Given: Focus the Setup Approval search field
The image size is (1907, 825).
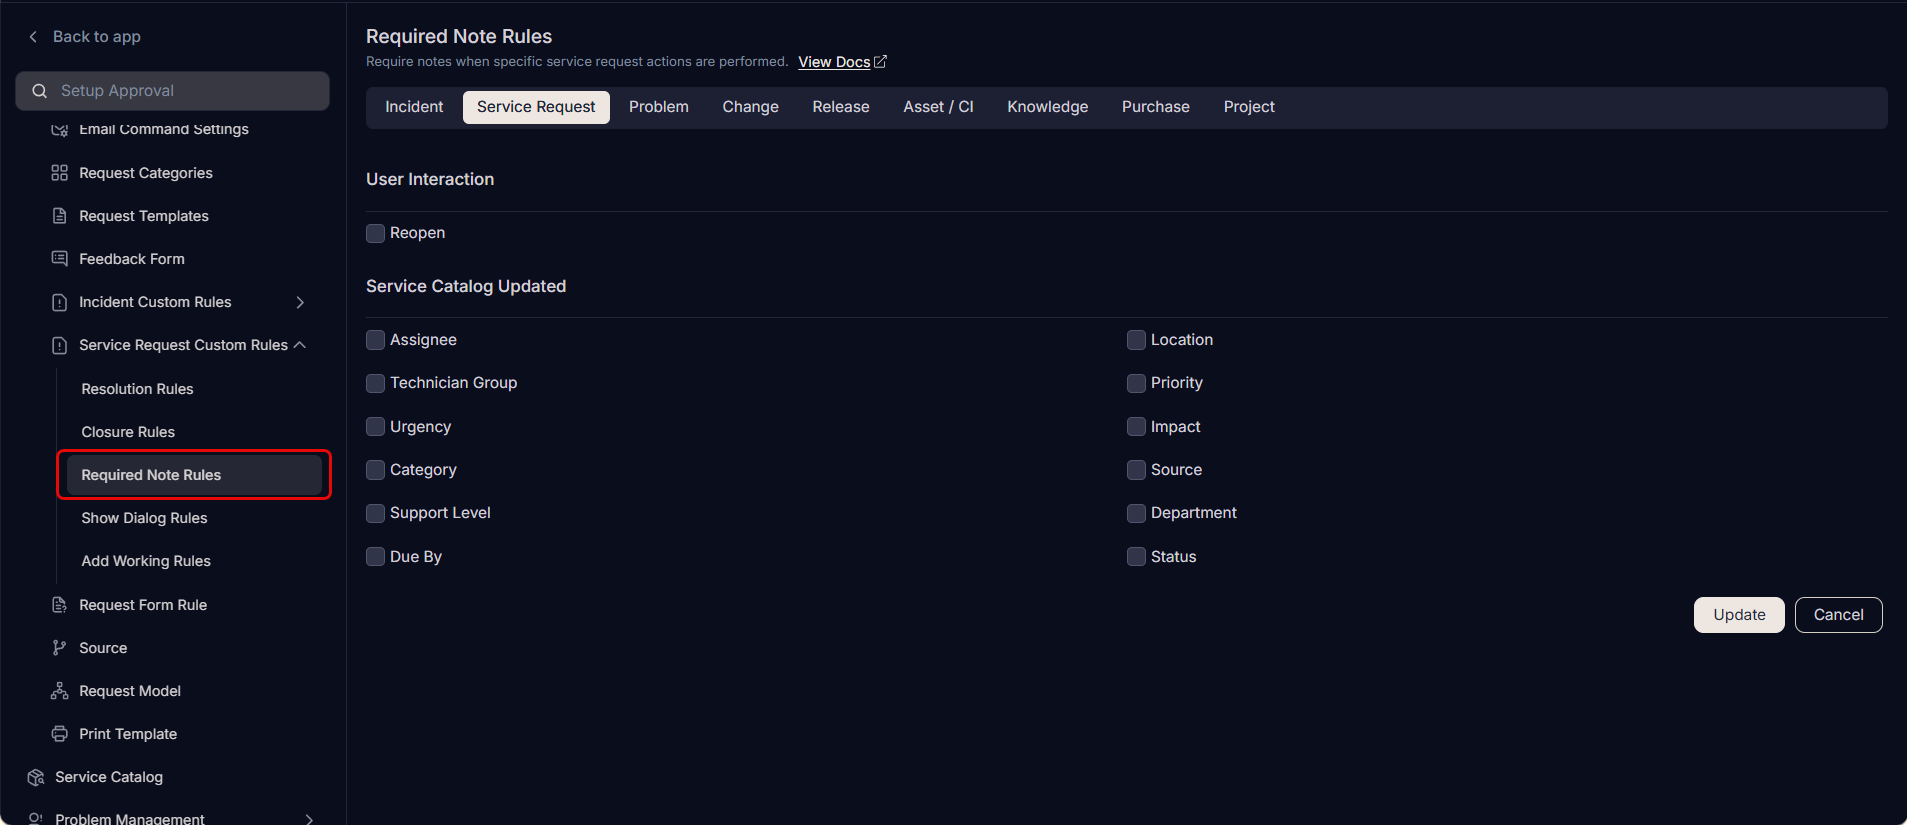Looking at the screenshot, I should click(173, 91).
